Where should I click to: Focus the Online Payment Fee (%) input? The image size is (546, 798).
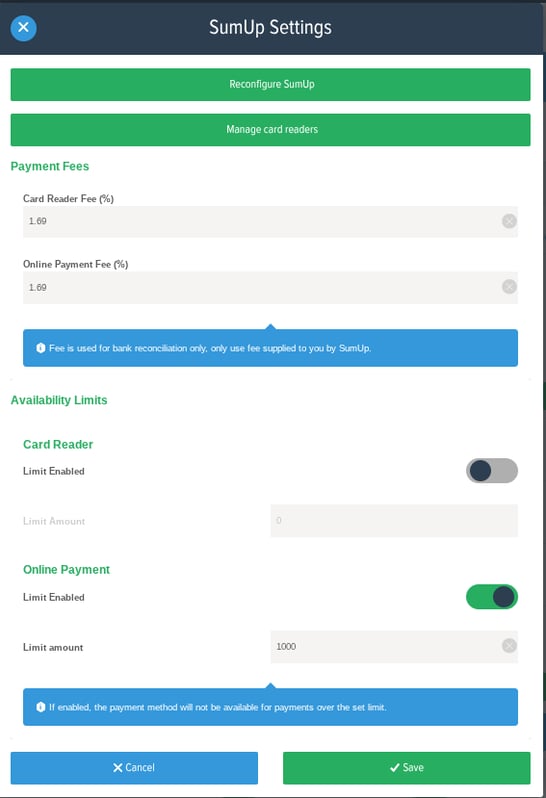(270, 288)
